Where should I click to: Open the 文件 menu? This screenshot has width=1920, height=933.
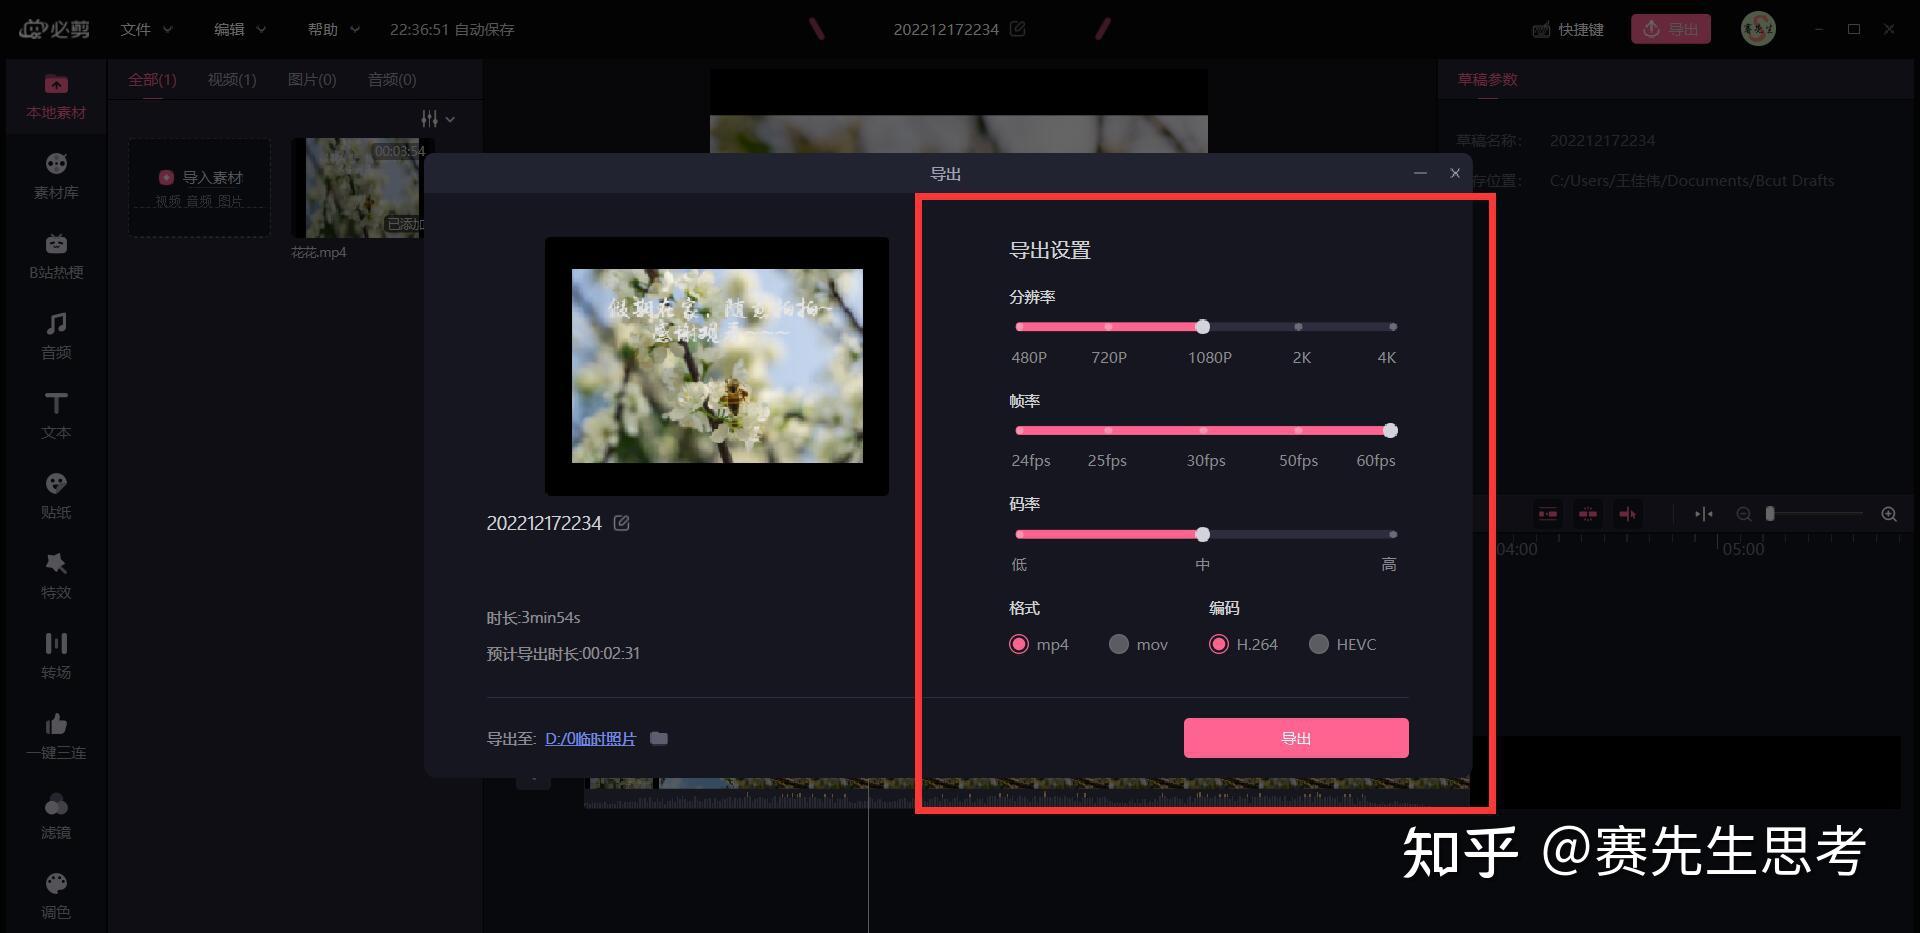pyautogui.click(x=146, y=29)
